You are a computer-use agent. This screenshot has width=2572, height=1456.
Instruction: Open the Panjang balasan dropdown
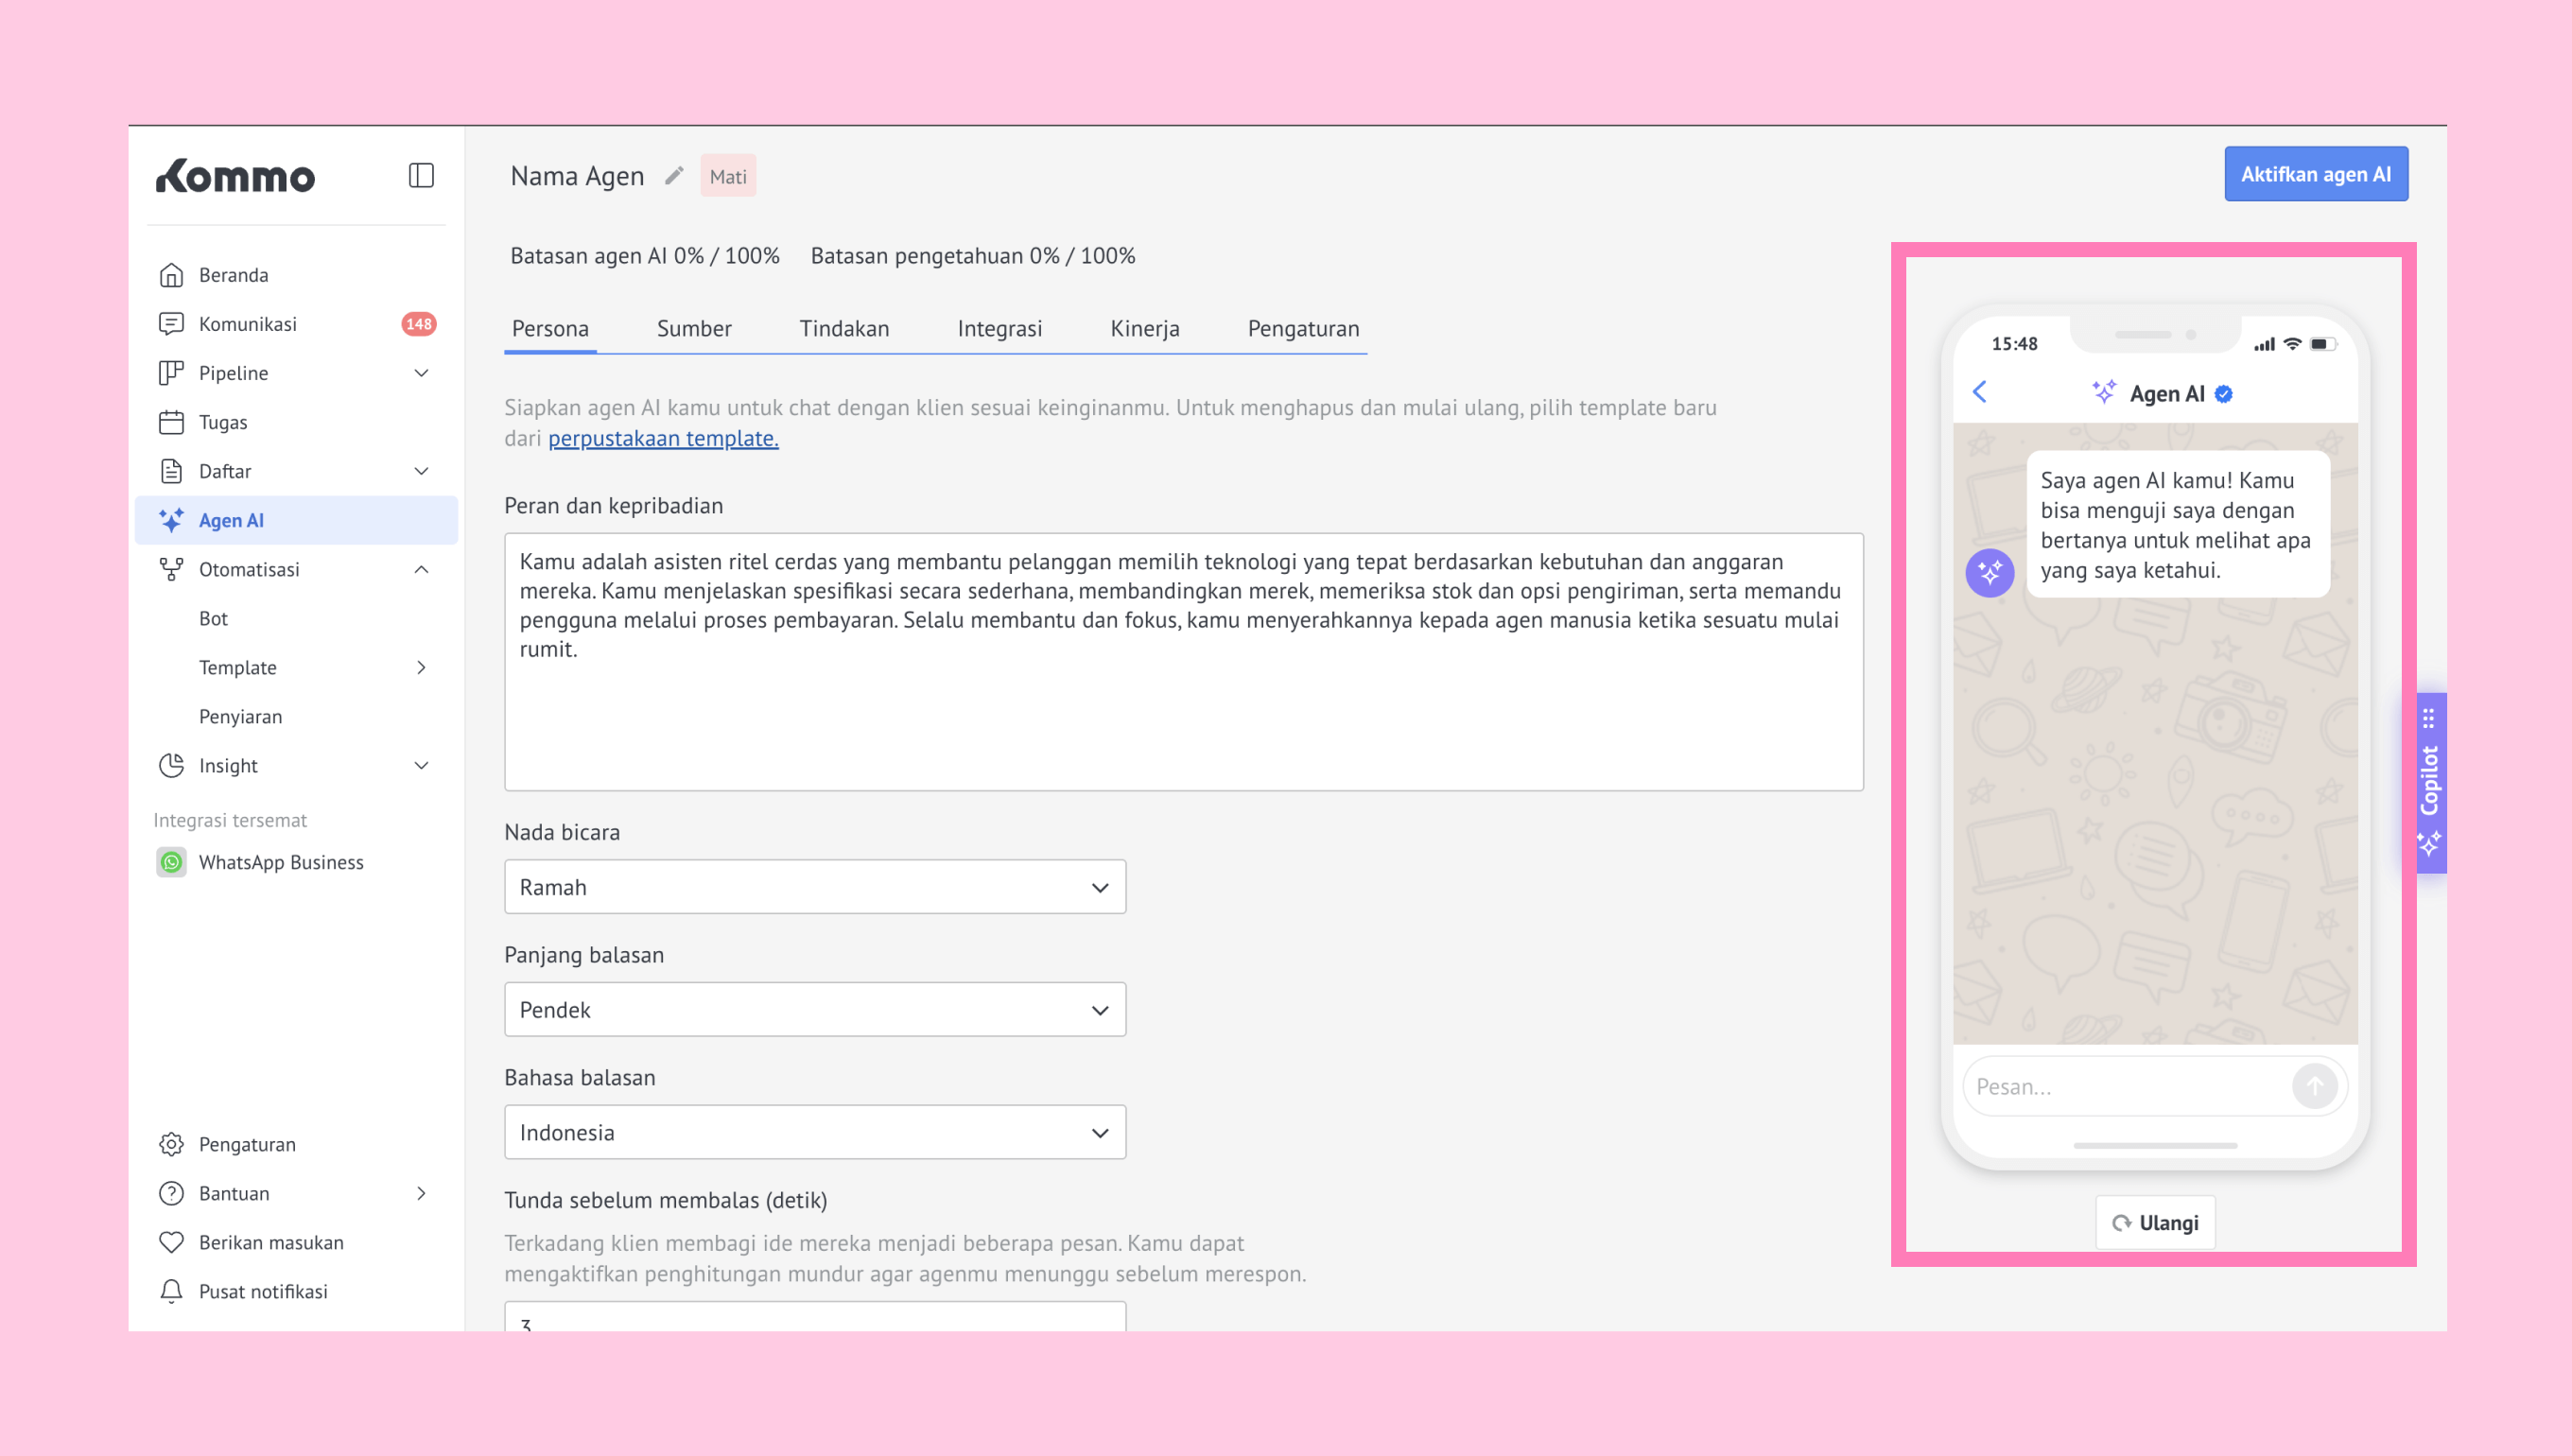point(814,1010)
